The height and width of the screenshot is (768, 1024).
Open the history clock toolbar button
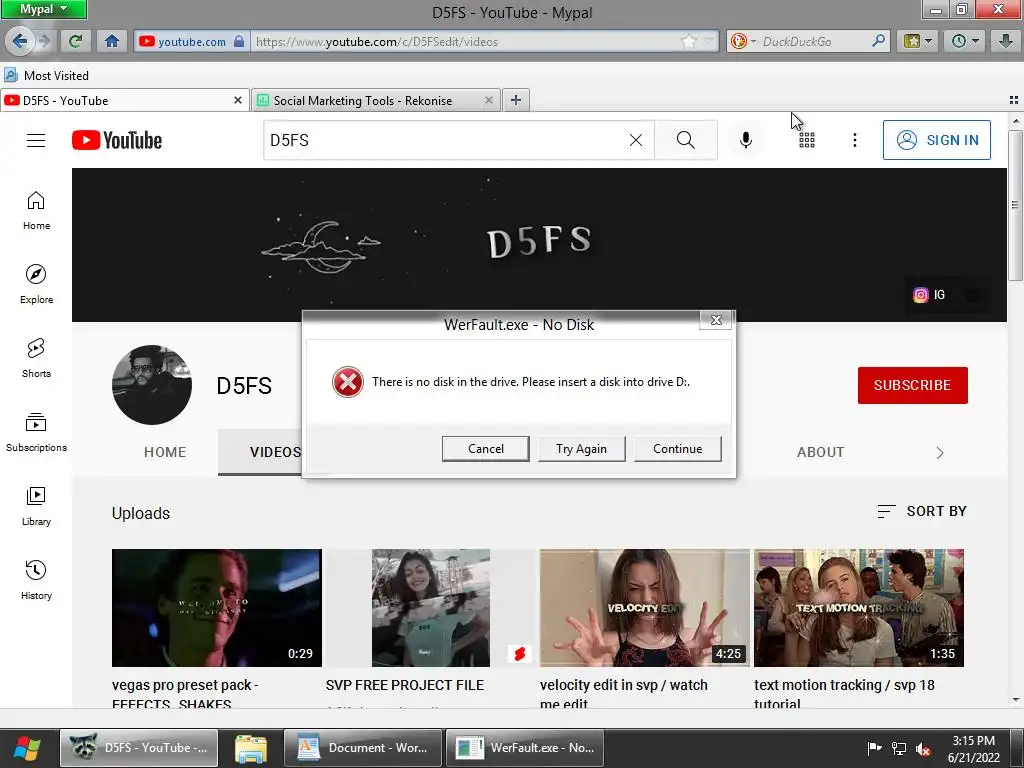(x=965, y=41)
